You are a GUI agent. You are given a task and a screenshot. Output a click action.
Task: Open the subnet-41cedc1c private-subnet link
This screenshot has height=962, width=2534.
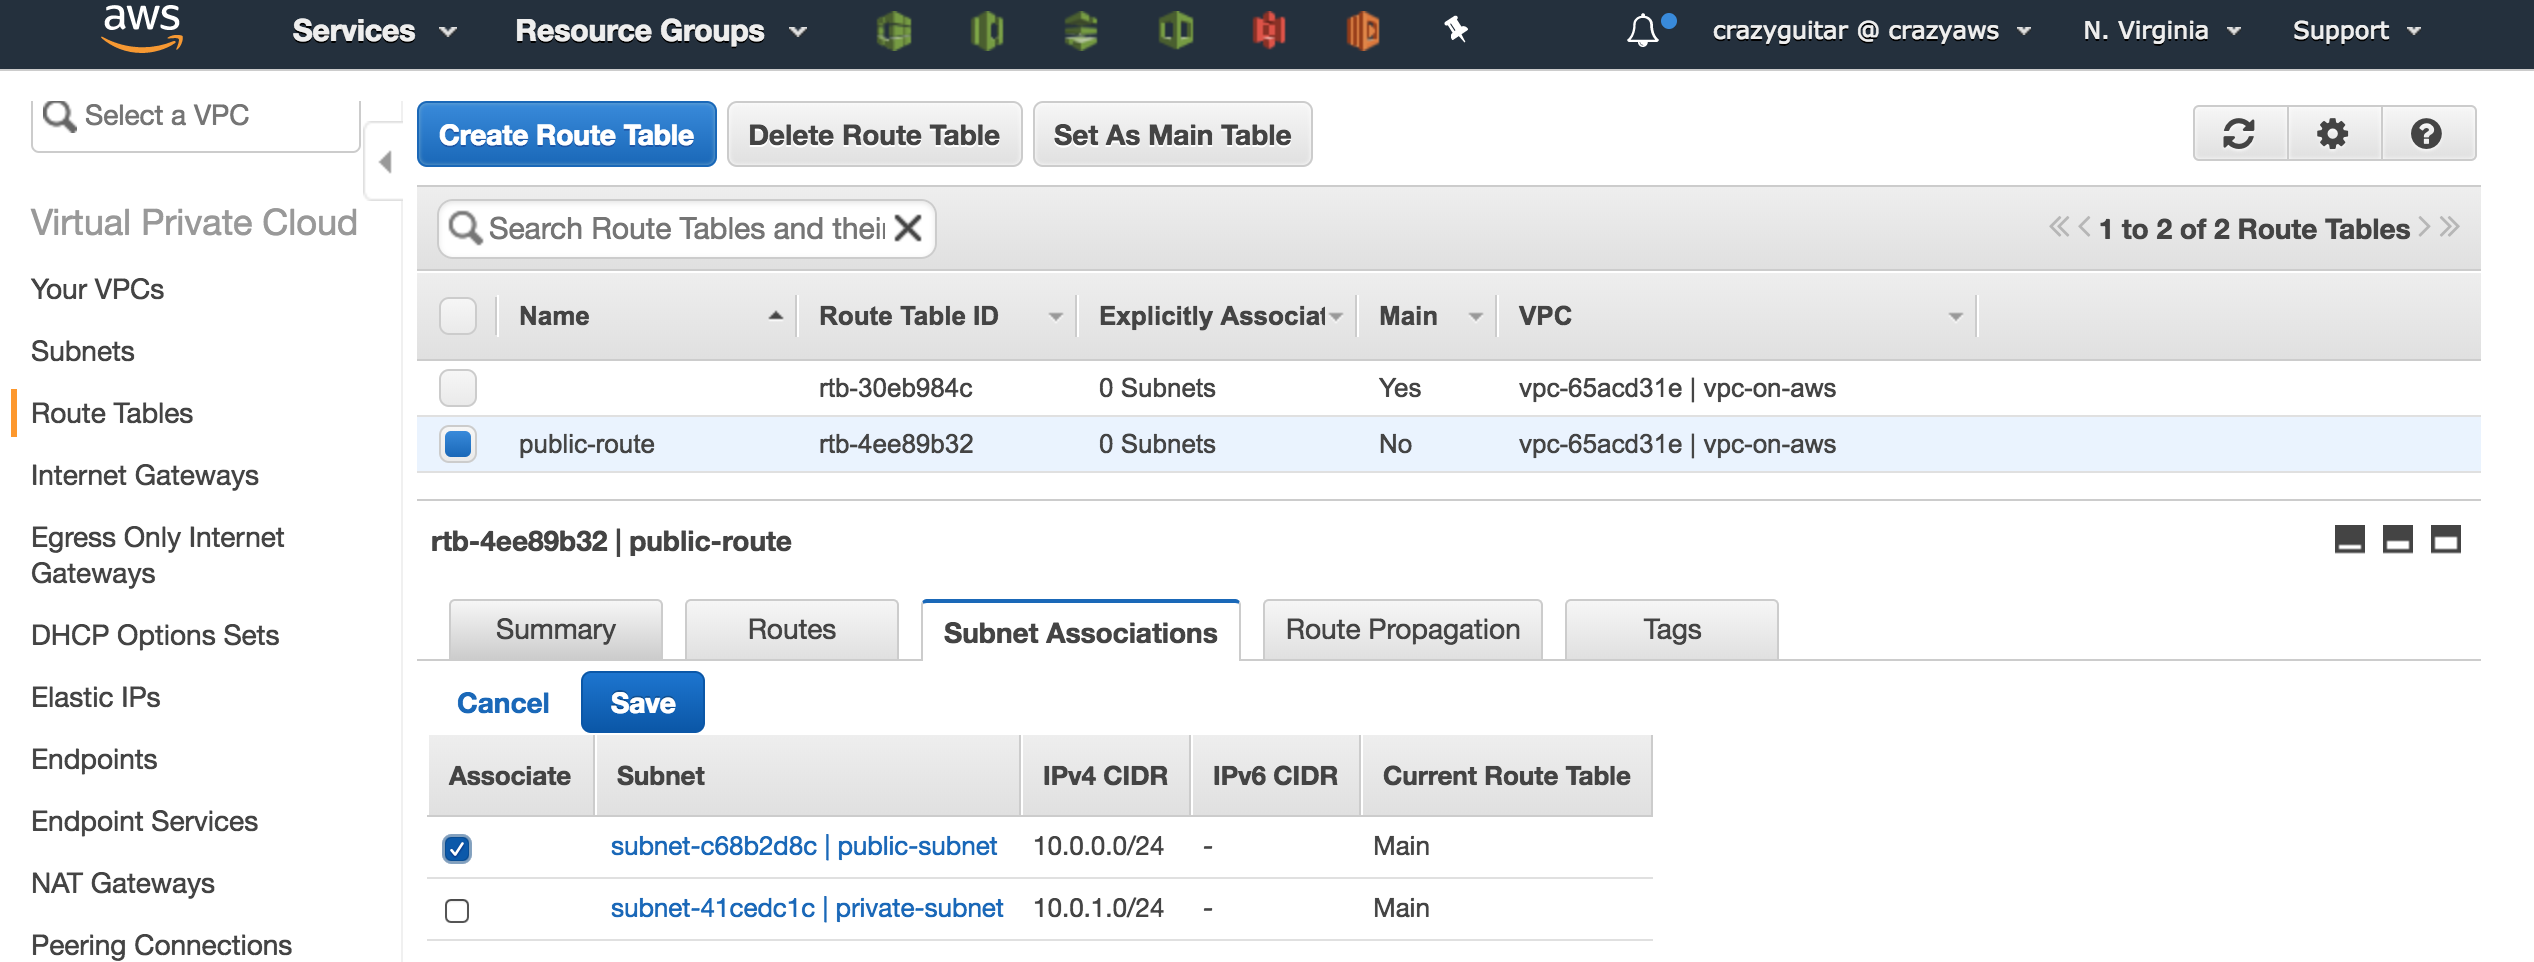[807, 908]
